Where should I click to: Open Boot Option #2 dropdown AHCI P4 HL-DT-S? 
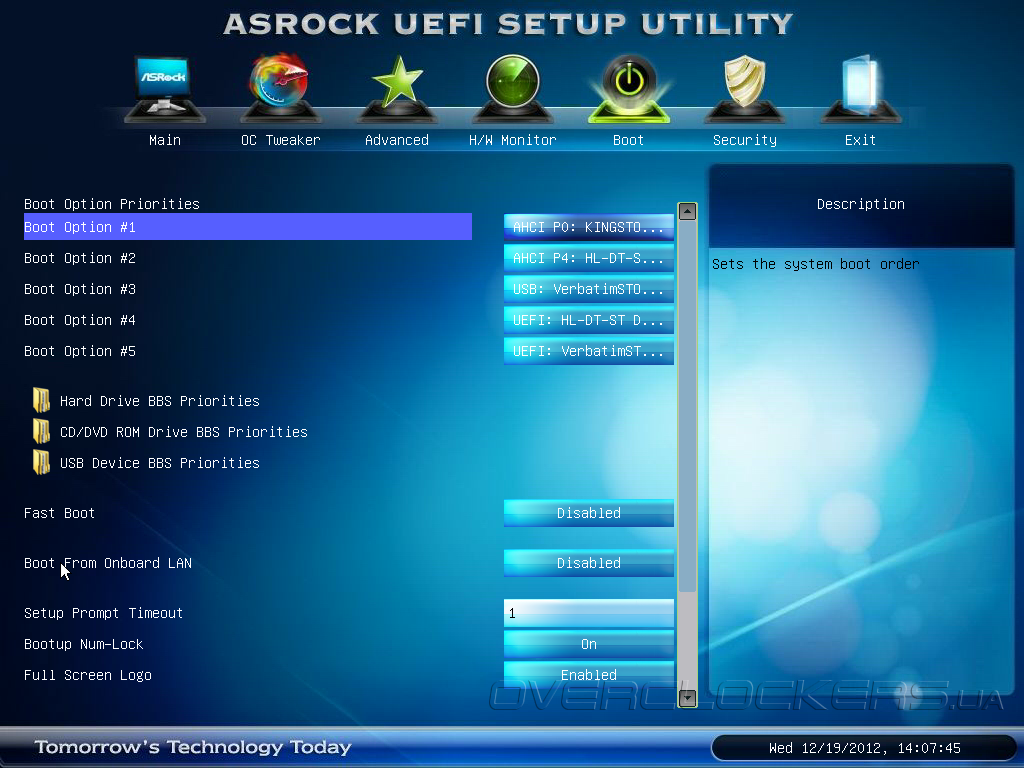click(x=588, y=258)
